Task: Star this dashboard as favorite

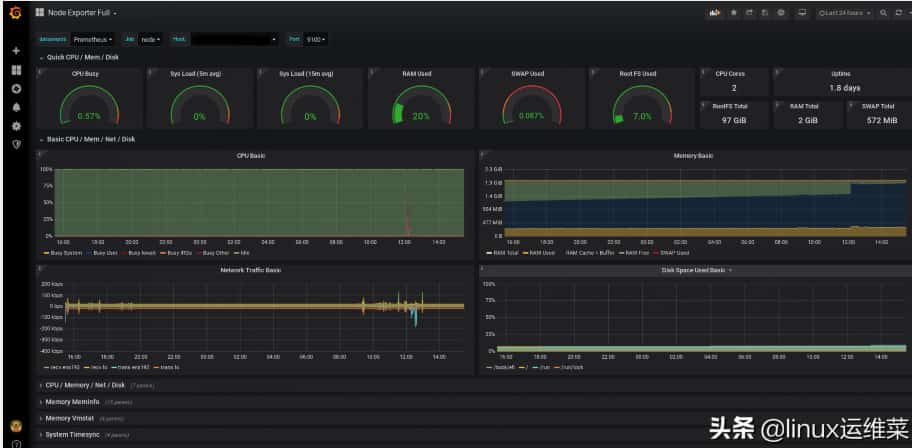Action: pos(733,13)
